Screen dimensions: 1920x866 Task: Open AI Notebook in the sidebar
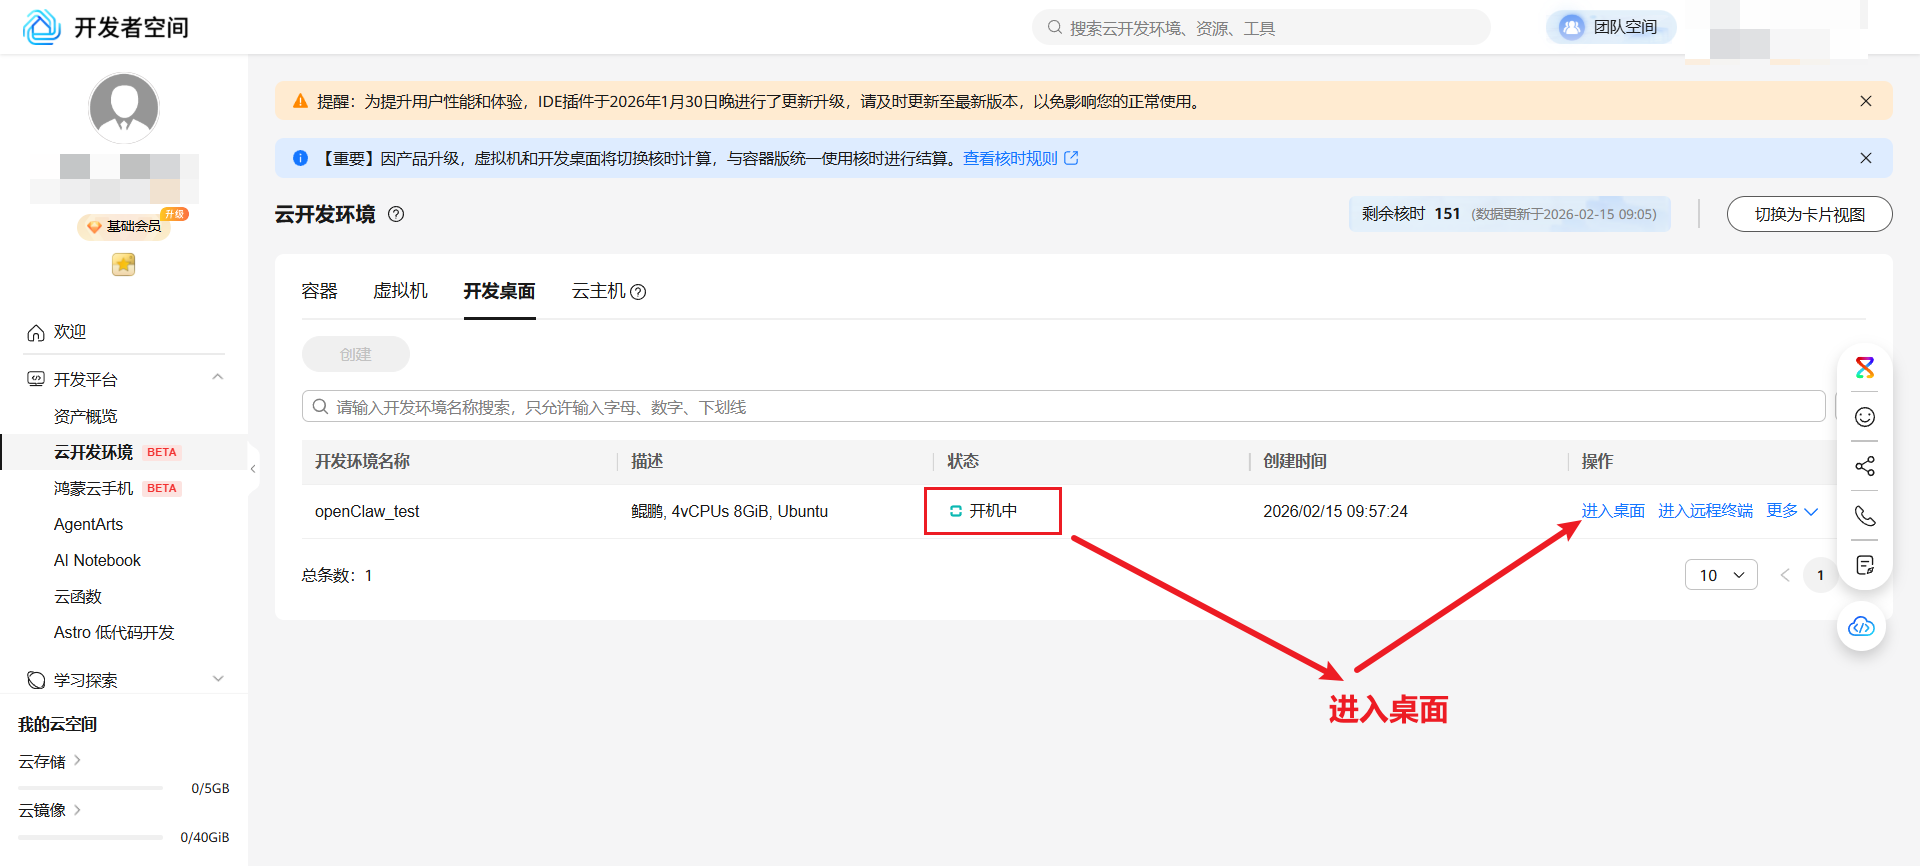pyautogui.click(x=97, y=560)
